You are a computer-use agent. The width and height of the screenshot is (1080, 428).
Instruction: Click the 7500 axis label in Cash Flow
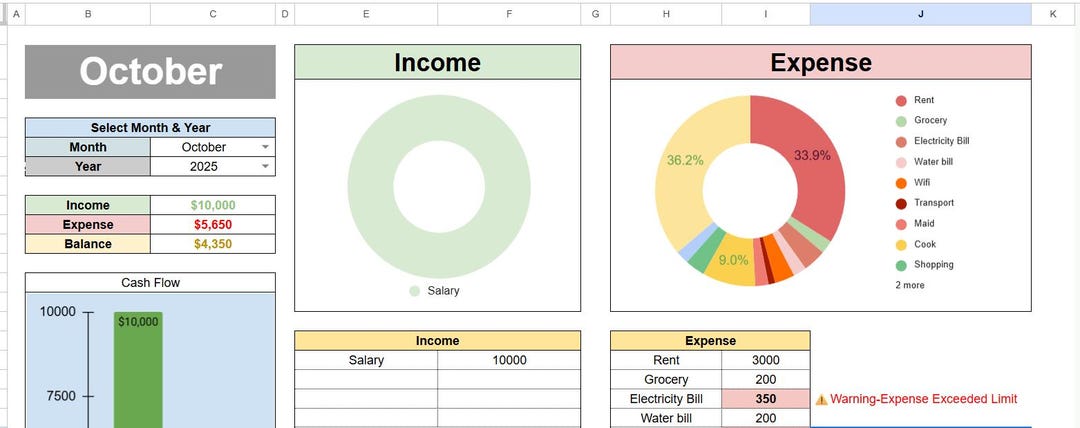coord(61,396)
